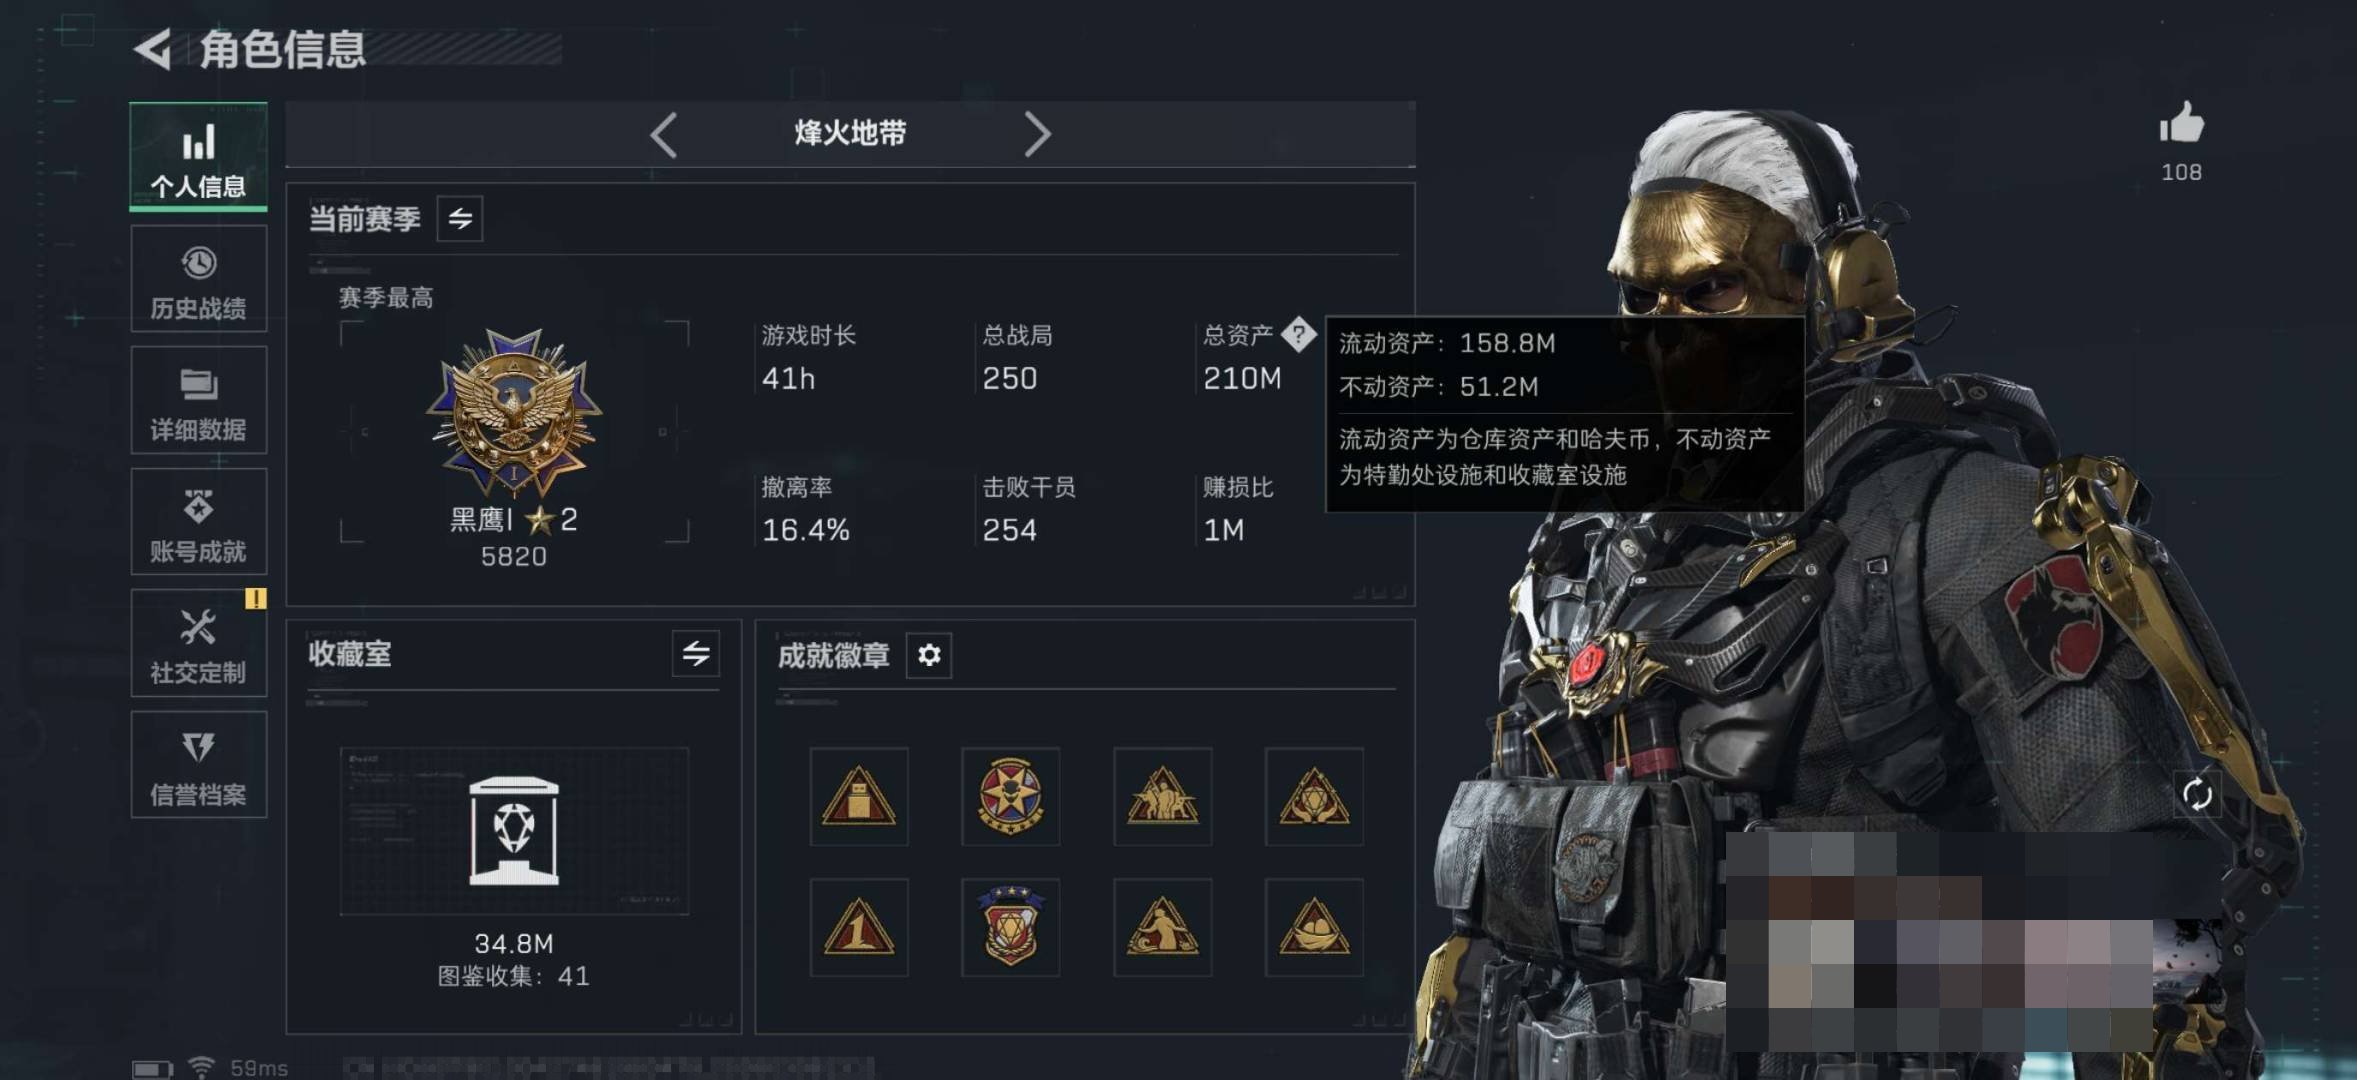Screen dimensions: 2357x1080
Task: Open the 账号成就 account achievements tab
Action: [199, 522]
